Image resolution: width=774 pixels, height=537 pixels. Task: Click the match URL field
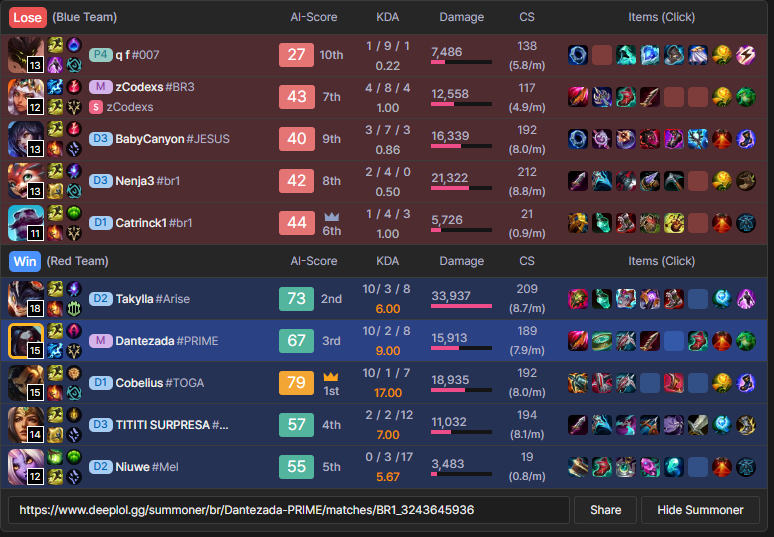(x=289, y=510)
